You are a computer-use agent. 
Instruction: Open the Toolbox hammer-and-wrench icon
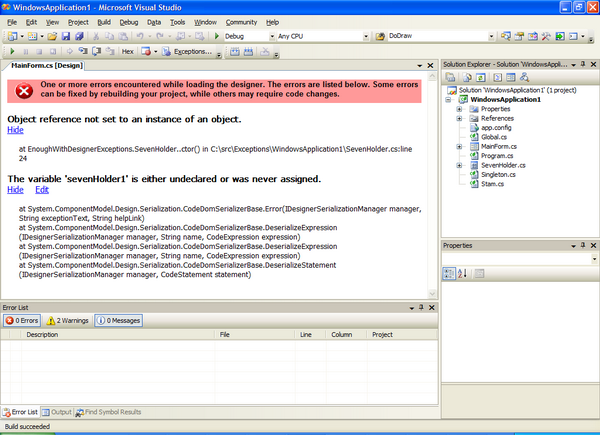click(x=546, y=36)
